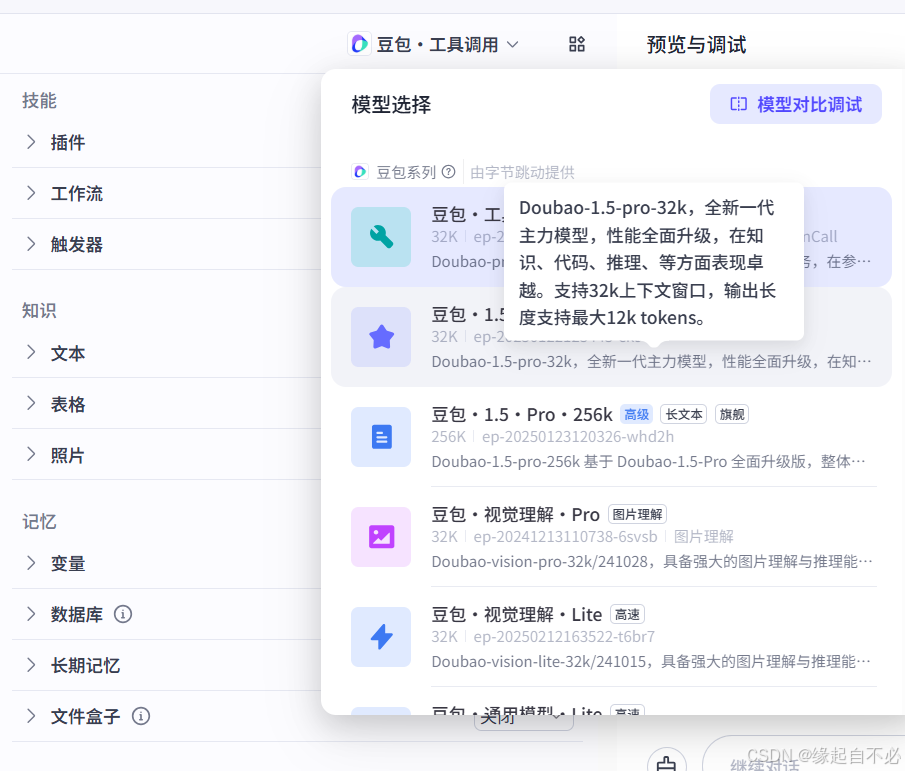Image resolution: width=905 pixels, height=771 pixels.
Task: Click the 记忆 section heading
Action: click(39, 522)
